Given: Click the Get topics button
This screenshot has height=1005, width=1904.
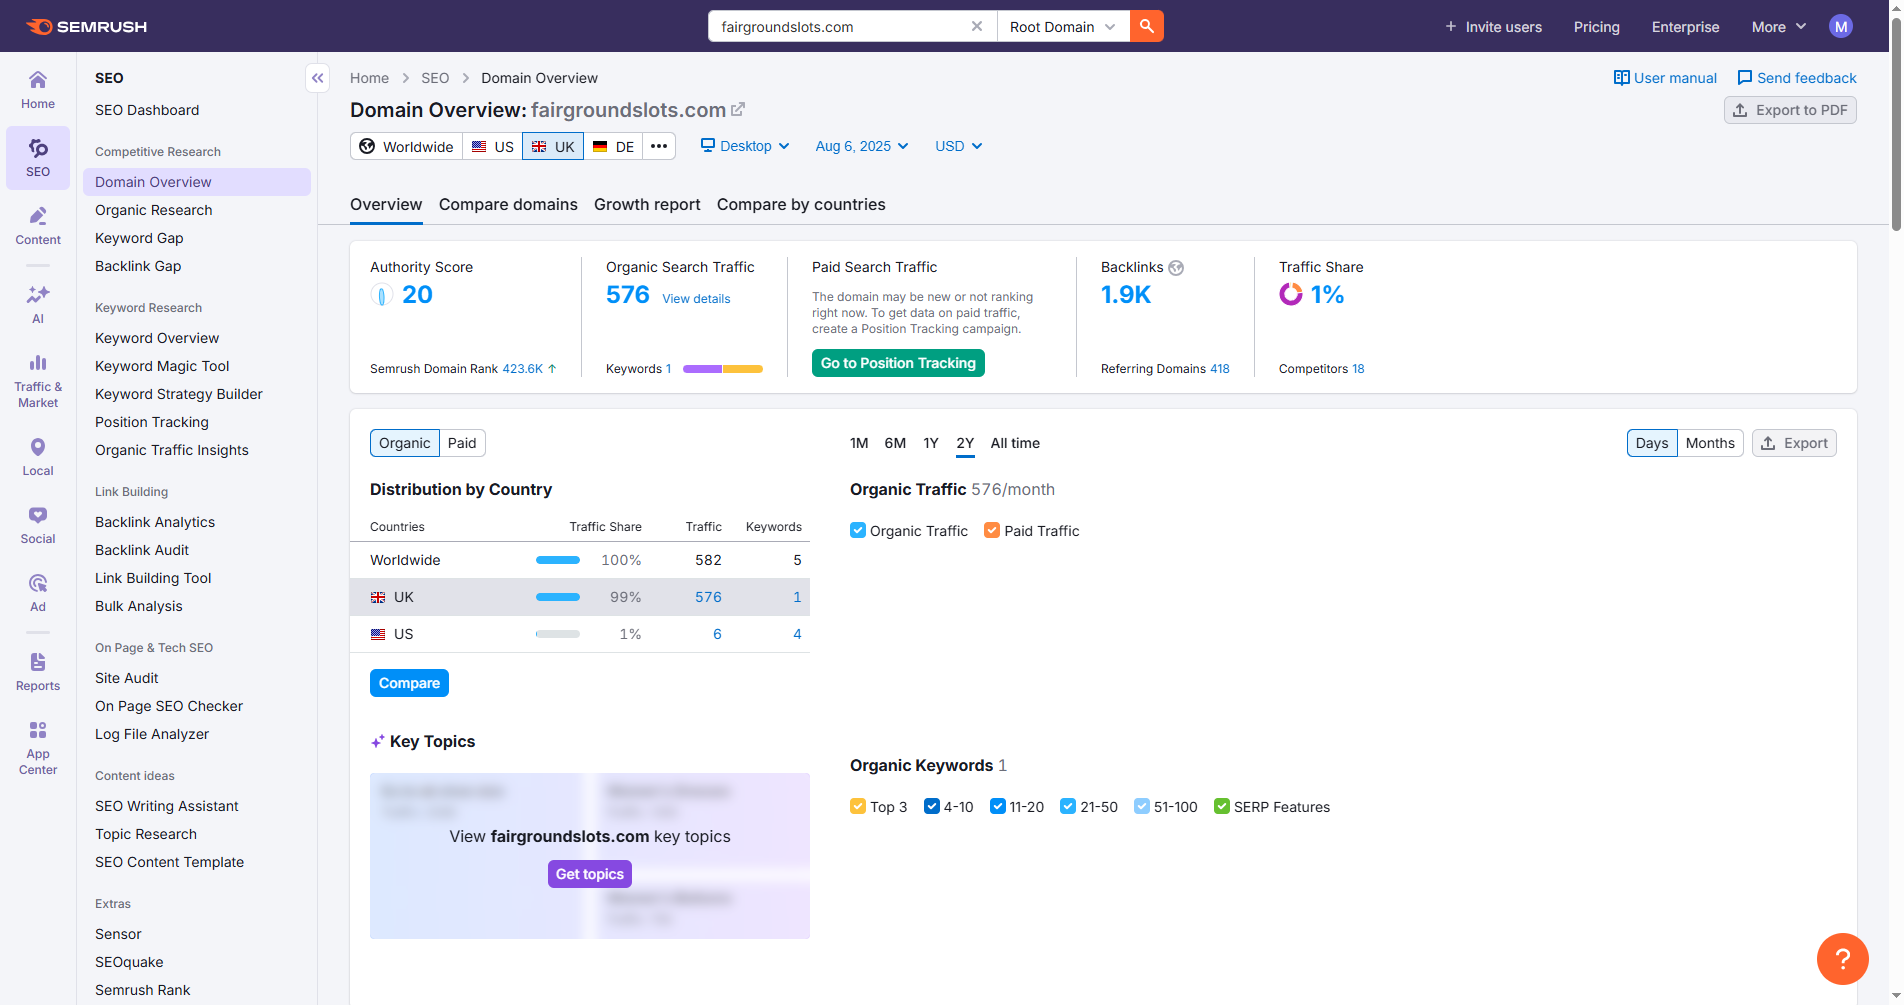Looking at the screenshot, I should tap(589, 874).
